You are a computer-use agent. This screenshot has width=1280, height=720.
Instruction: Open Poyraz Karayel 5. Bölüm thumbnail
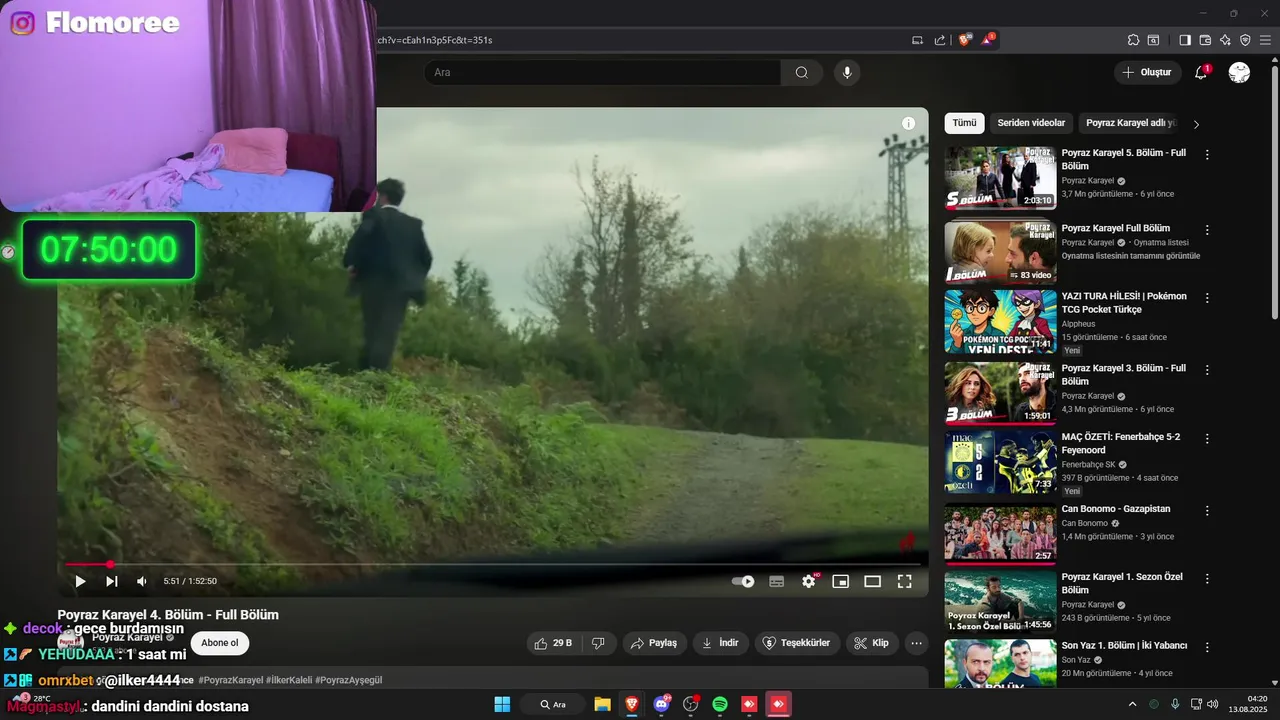coord(1000,178)
